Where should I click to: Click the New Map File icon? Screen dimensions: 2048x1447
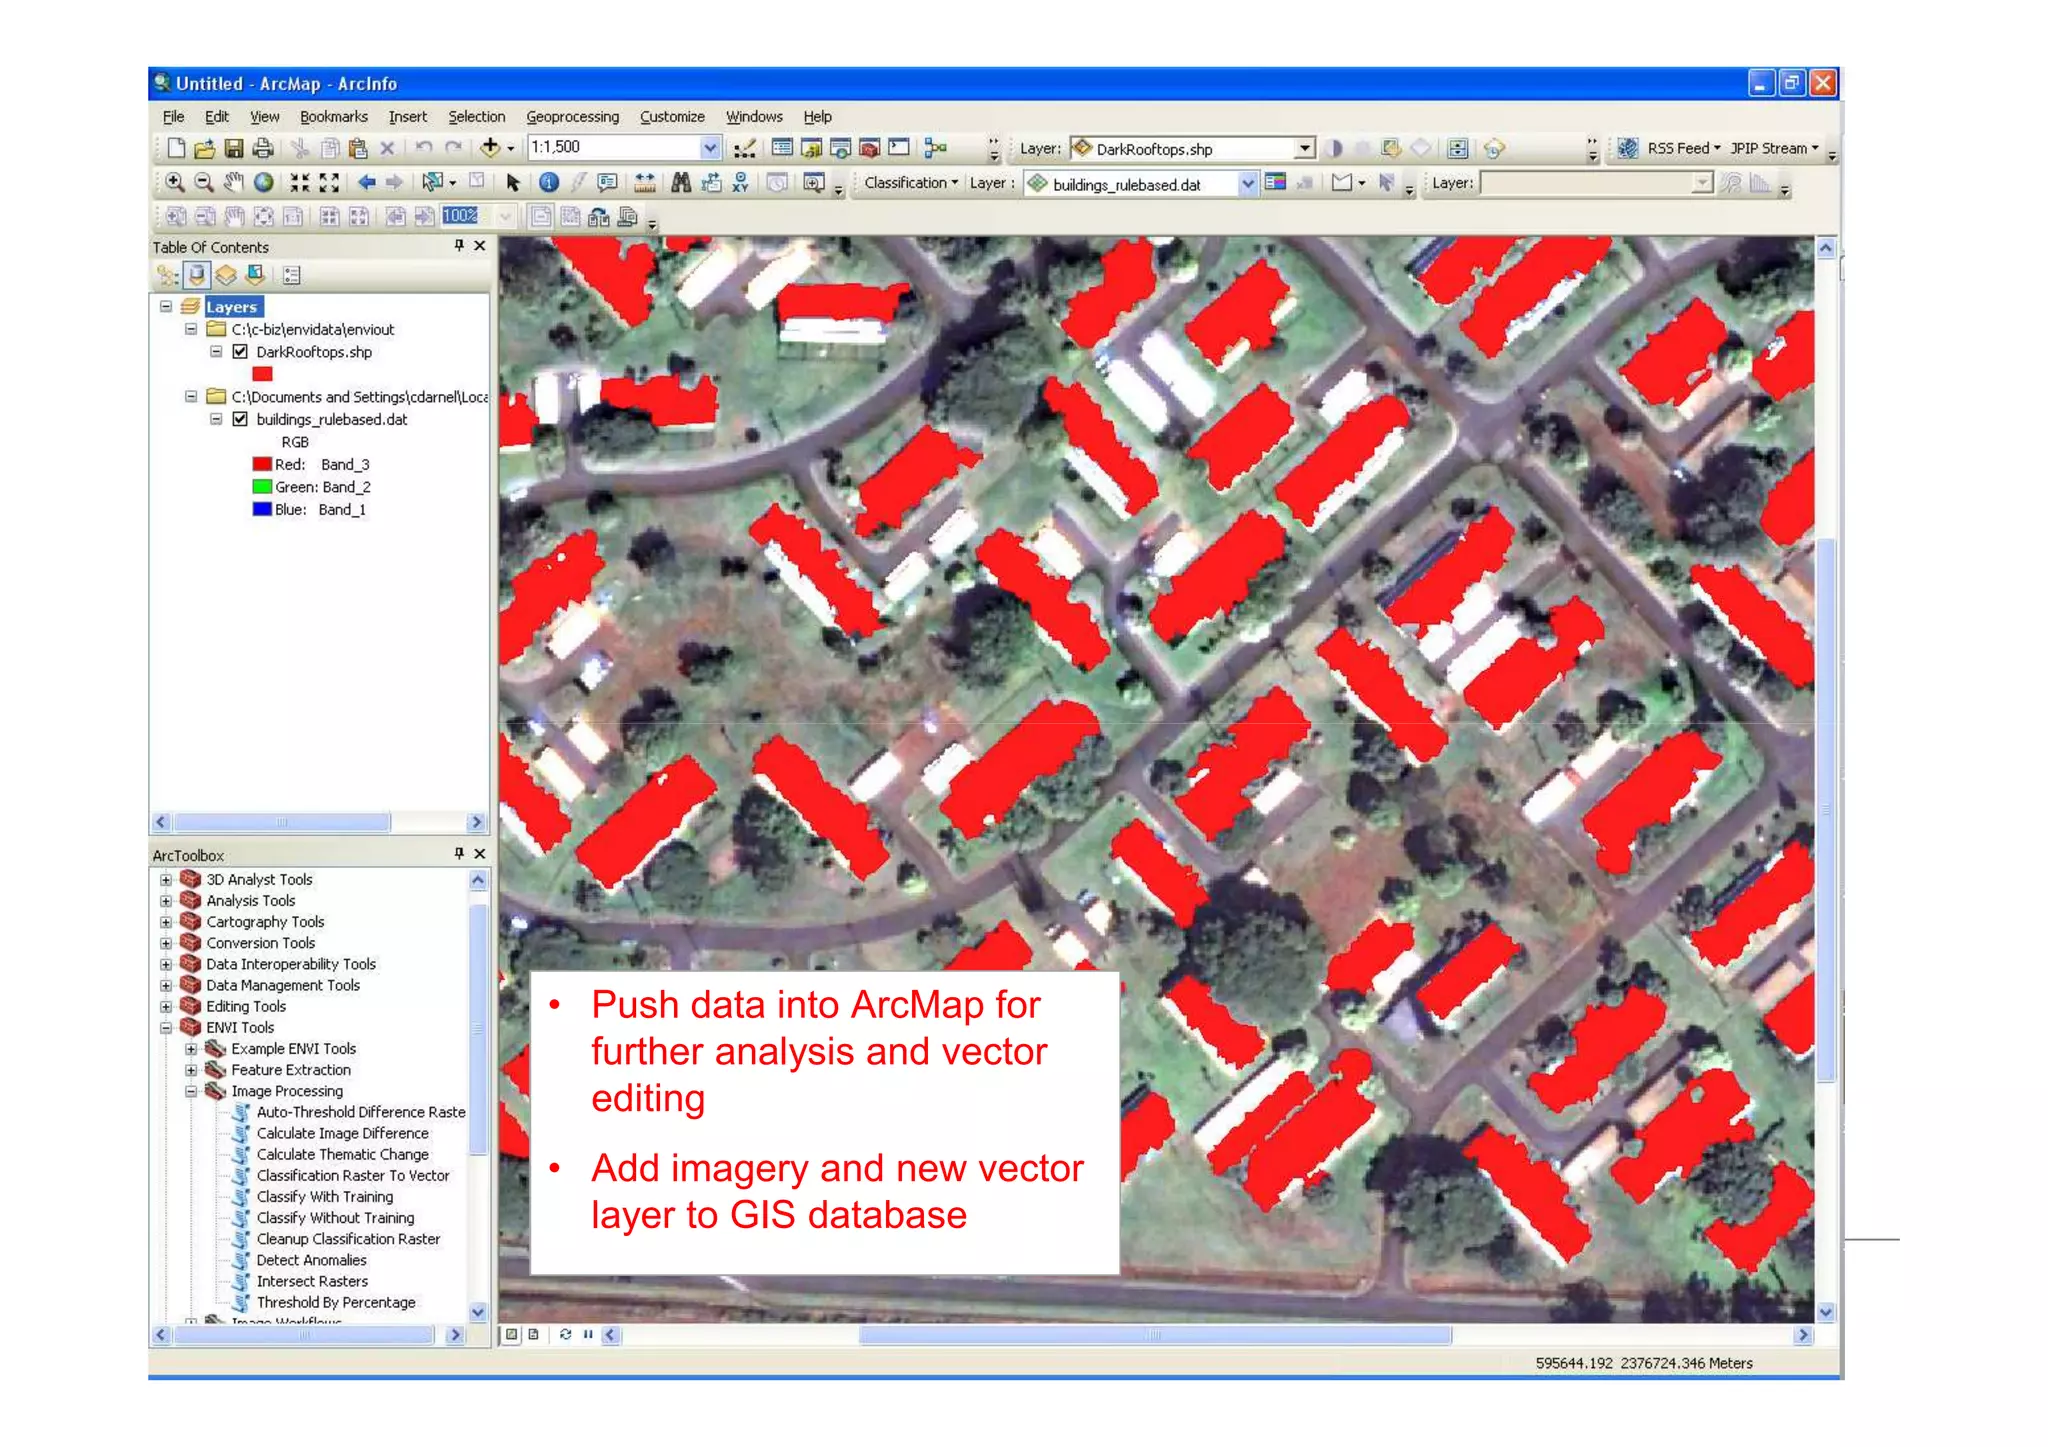pos(176,148)
